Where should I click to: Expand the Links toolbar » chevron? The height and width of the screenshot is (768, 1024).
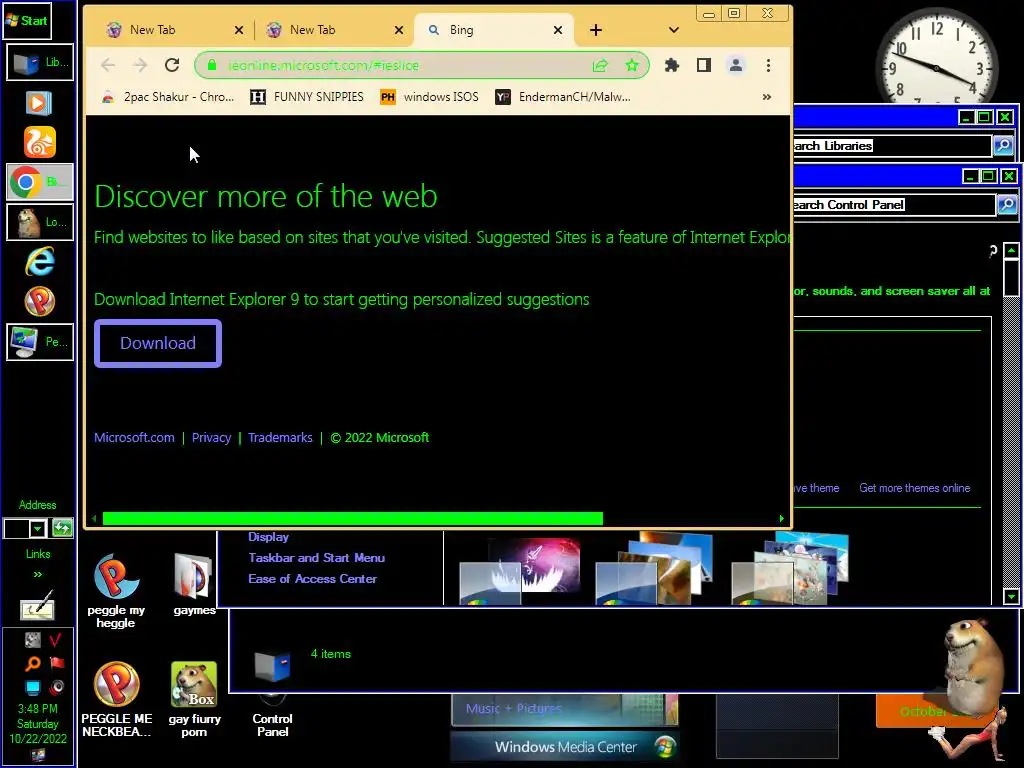pos(37,574)
